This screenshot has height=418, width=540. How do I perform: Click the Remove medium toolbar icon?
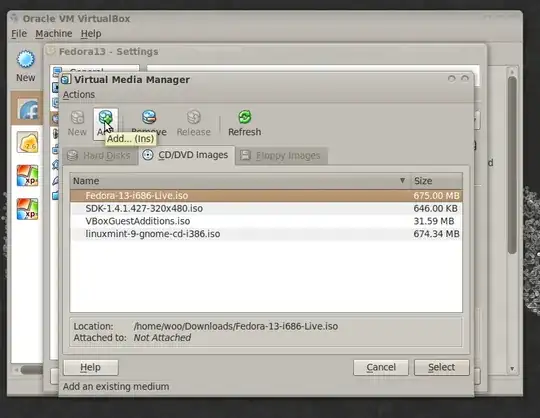click(149, 118)
